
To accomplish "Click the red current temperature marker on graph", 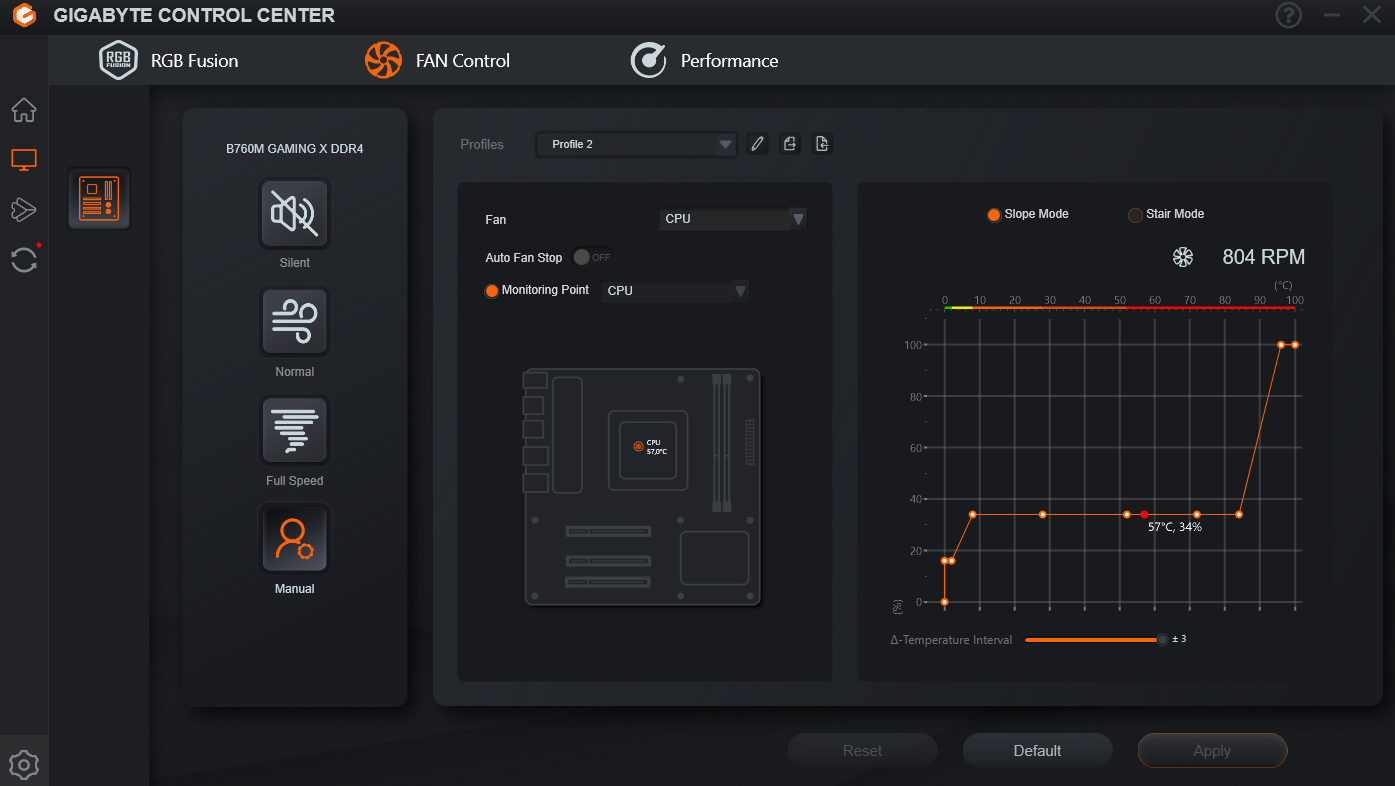I will (1144, 515).
